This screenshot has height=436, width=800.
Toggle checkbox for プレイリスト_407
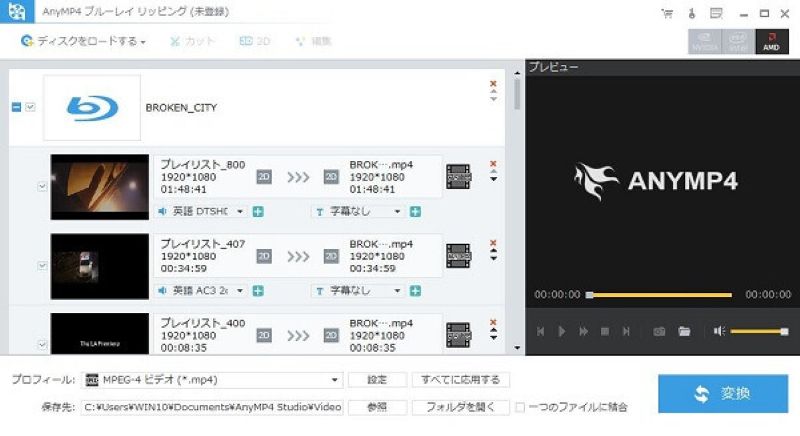click(x=42, y=266)
